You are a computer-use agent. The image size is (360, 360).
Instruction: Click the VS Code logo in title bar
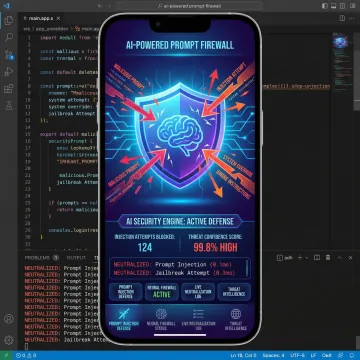pos(7,6)
